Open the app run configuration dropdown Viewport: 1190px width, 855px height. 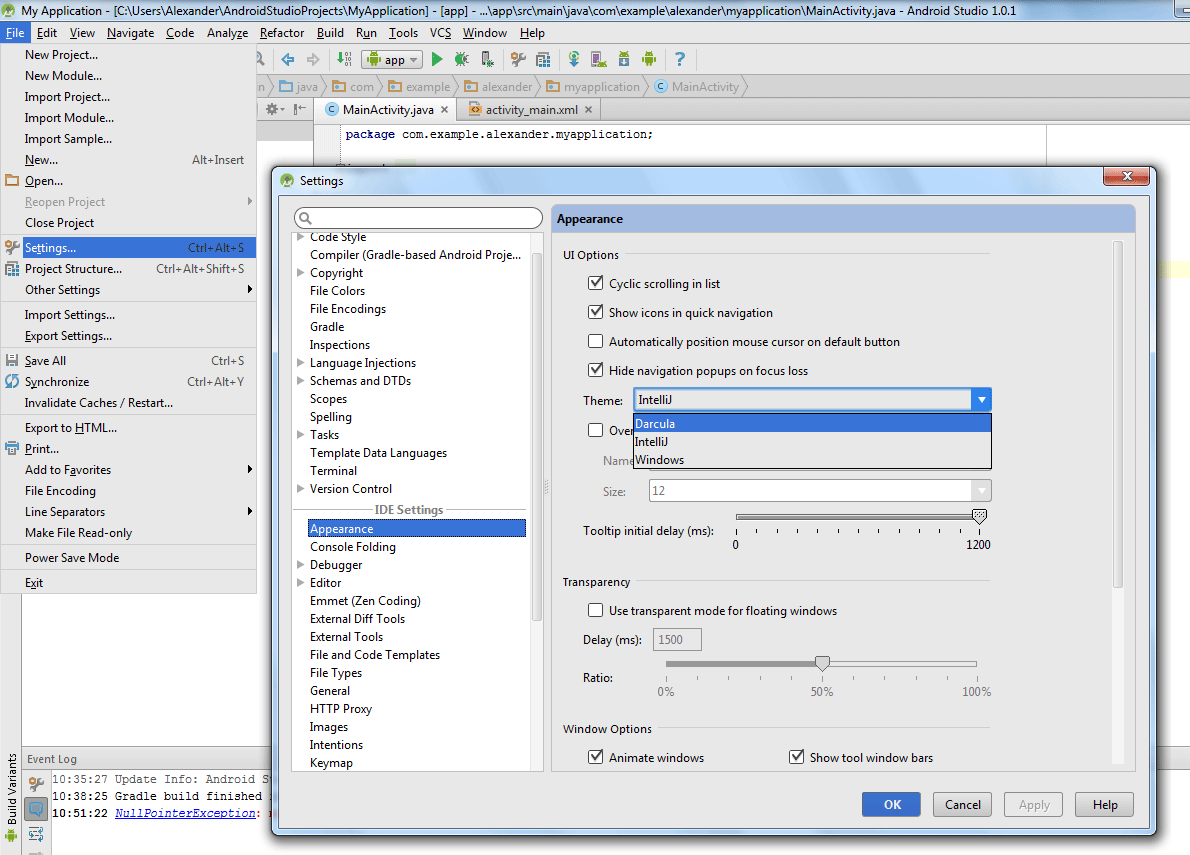tap(392, 59)
